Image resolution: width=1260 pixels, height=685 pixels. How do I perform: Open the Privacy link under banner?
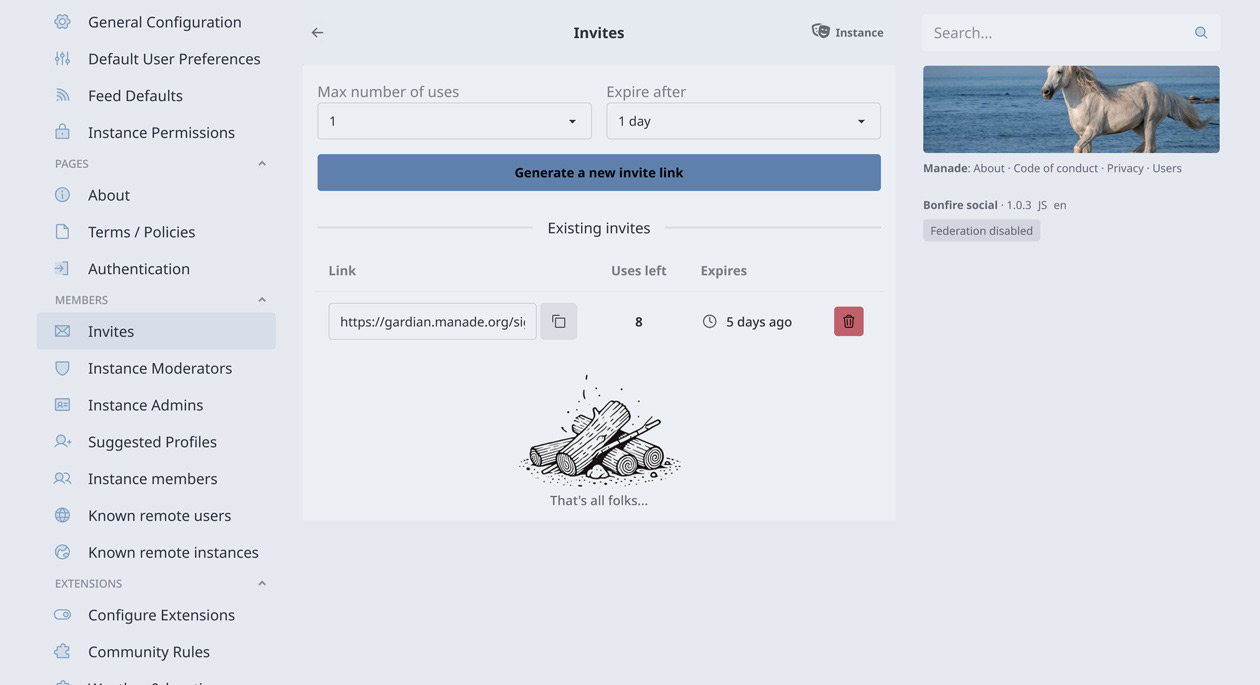pos(1125,168)
